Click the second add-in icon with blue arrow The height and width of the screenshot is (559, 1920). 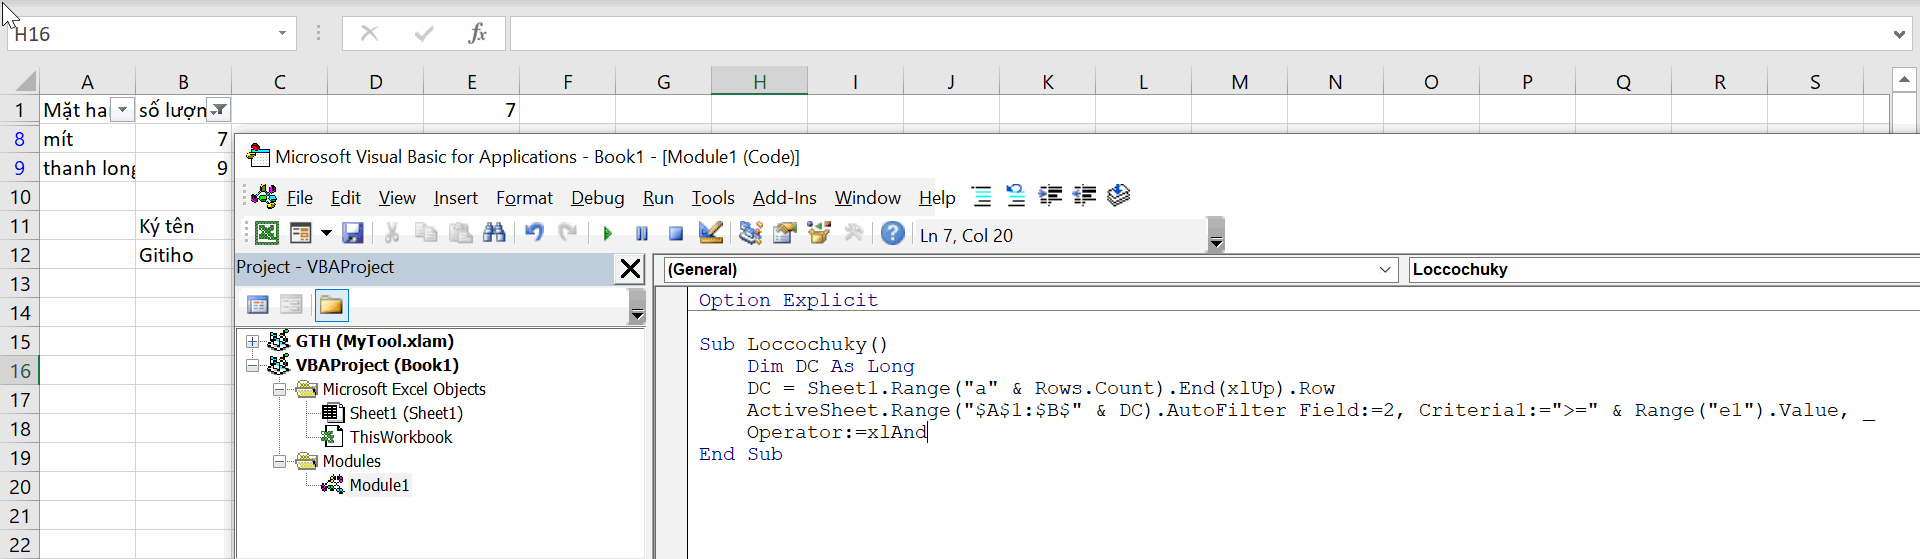[1016, 196]
